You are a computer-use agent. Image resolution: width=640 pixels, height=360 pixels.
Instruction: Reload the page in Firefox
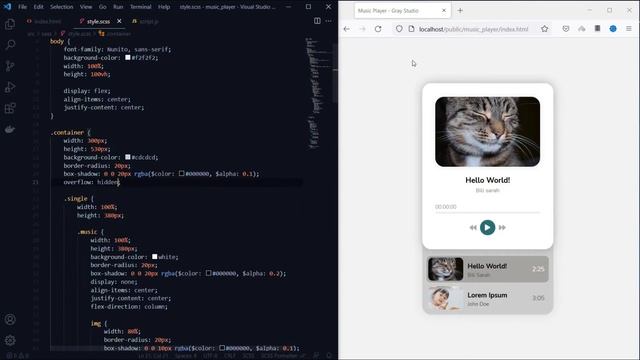pos(378,29)
